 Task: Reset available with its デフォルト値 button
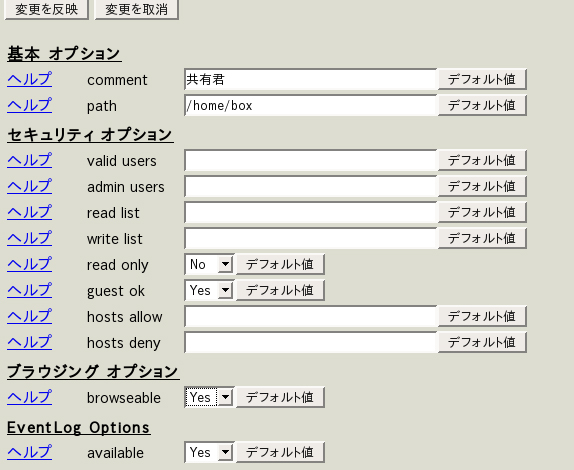coord(280,452)
